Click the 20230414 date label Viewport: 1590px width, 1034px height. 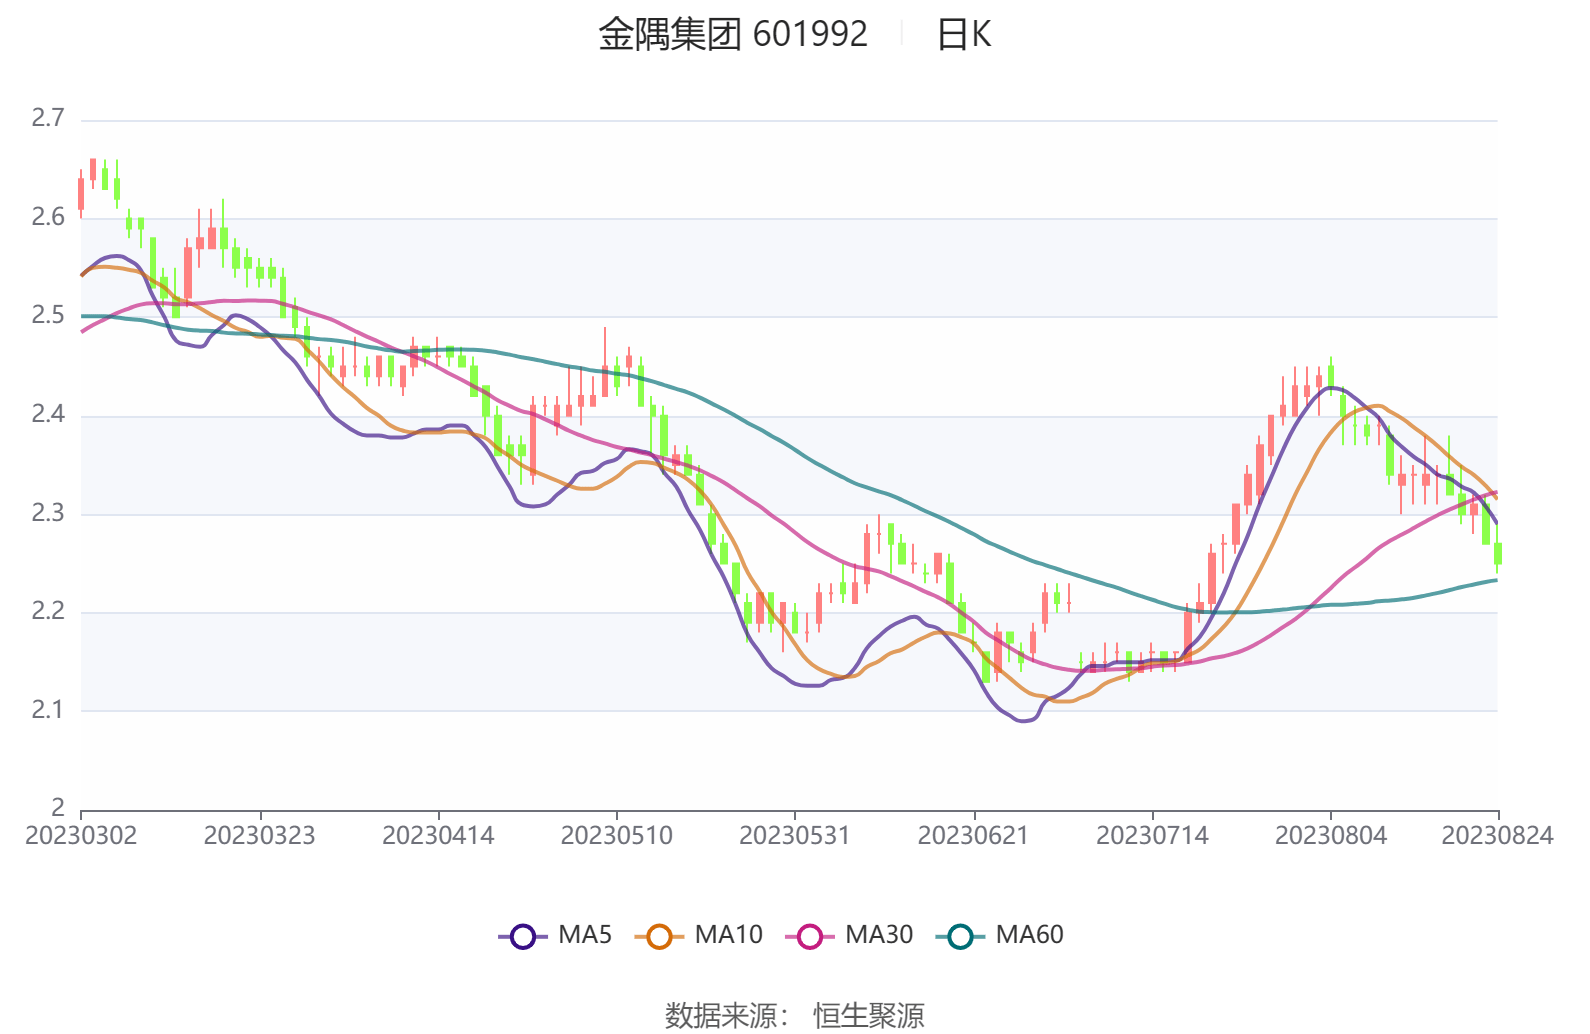click(x=438, y=836)
